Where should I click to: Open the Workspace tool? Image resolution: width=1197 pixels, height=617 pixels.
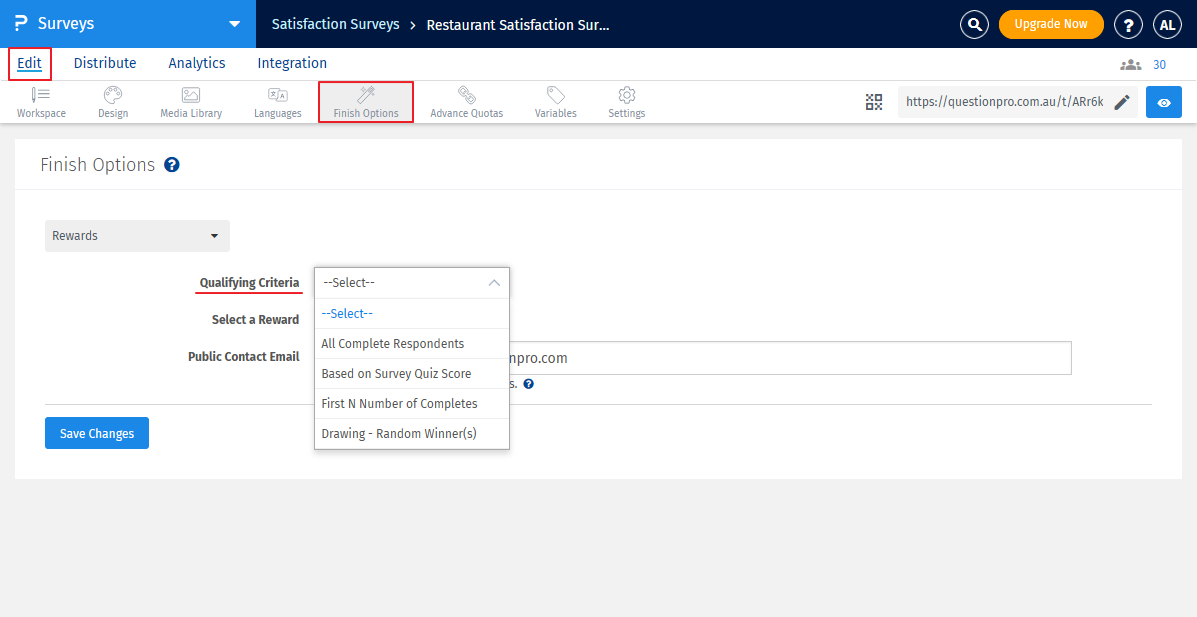[x=41, y=102]
